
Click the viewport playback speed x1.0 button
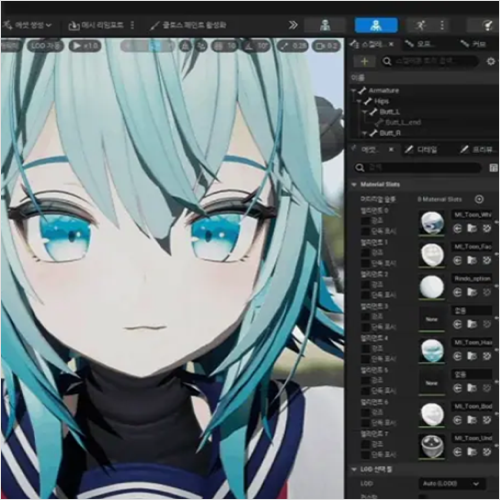pyautogui.click(x=85, y=46)
